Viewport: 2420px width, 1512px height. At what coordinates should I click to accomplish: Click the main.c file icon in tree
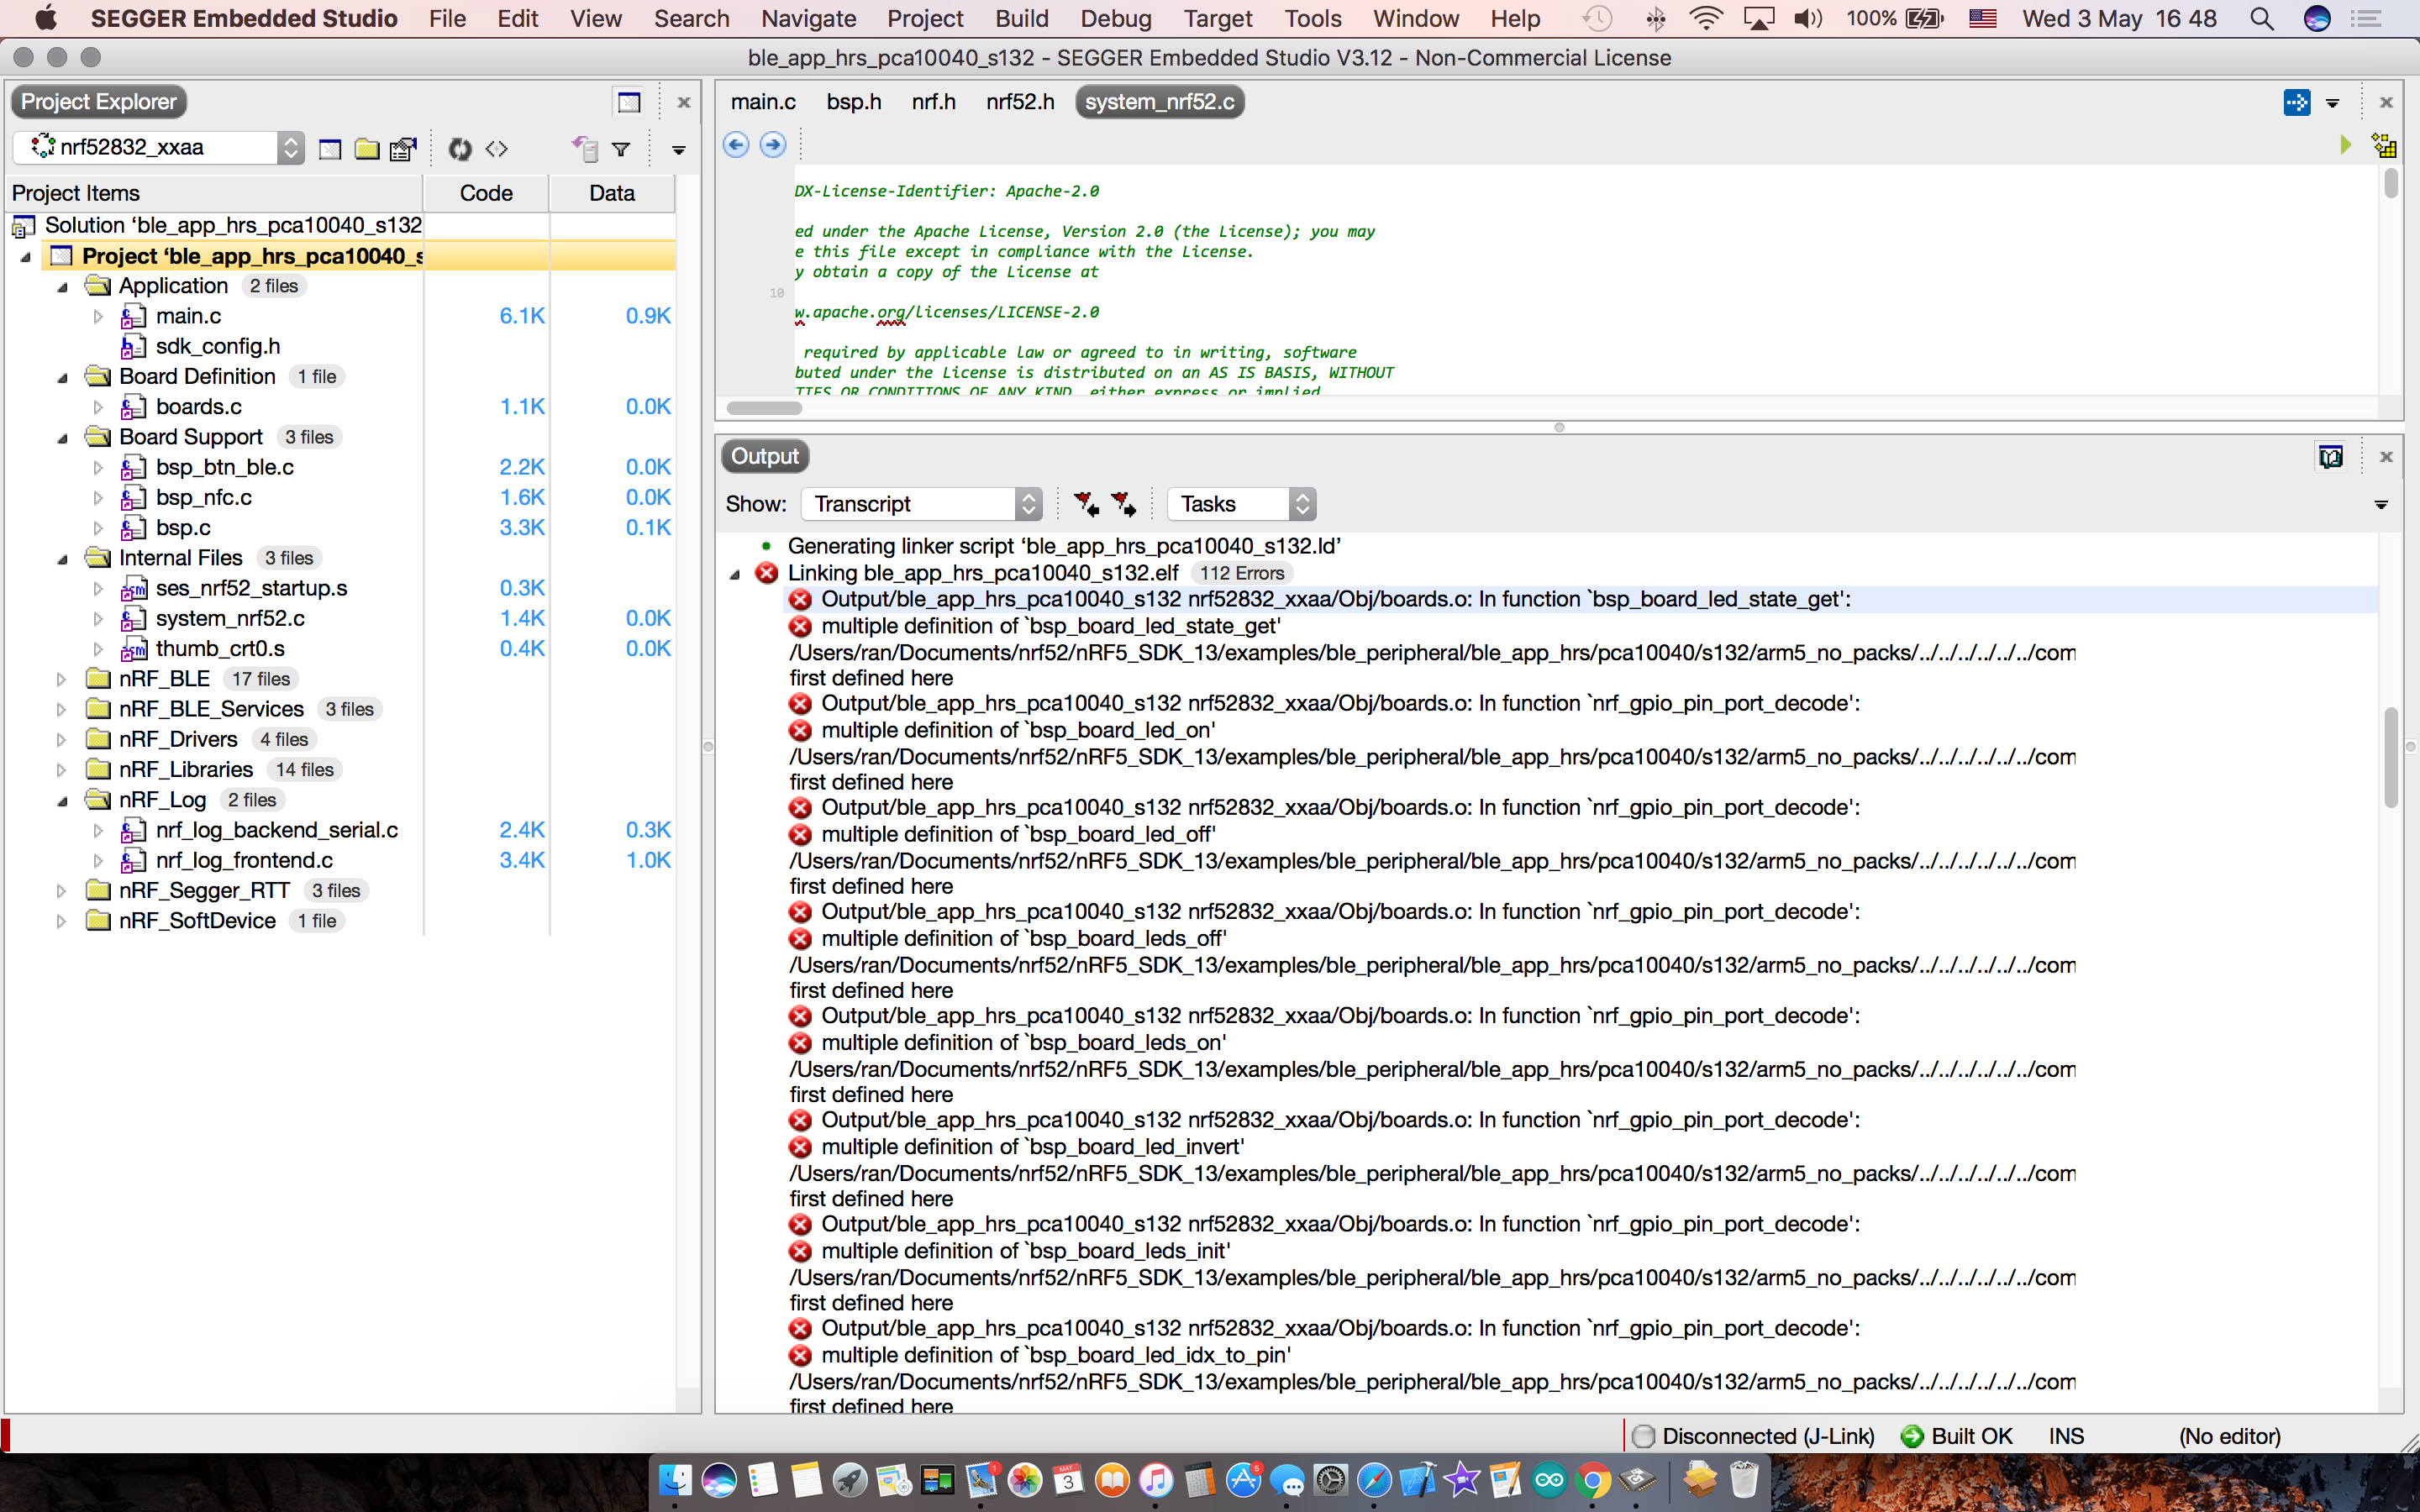click(133, 316)
